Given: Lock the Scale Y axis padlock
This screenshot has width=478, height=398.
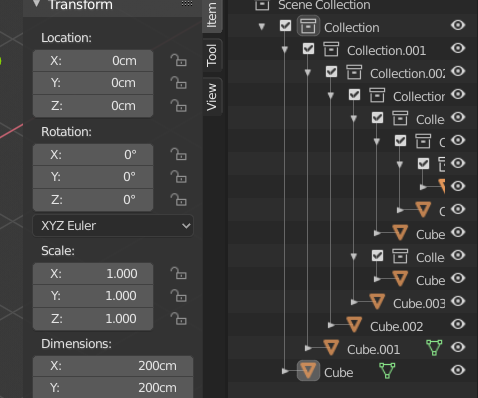Looking at the screenshot, I should 179,296.
